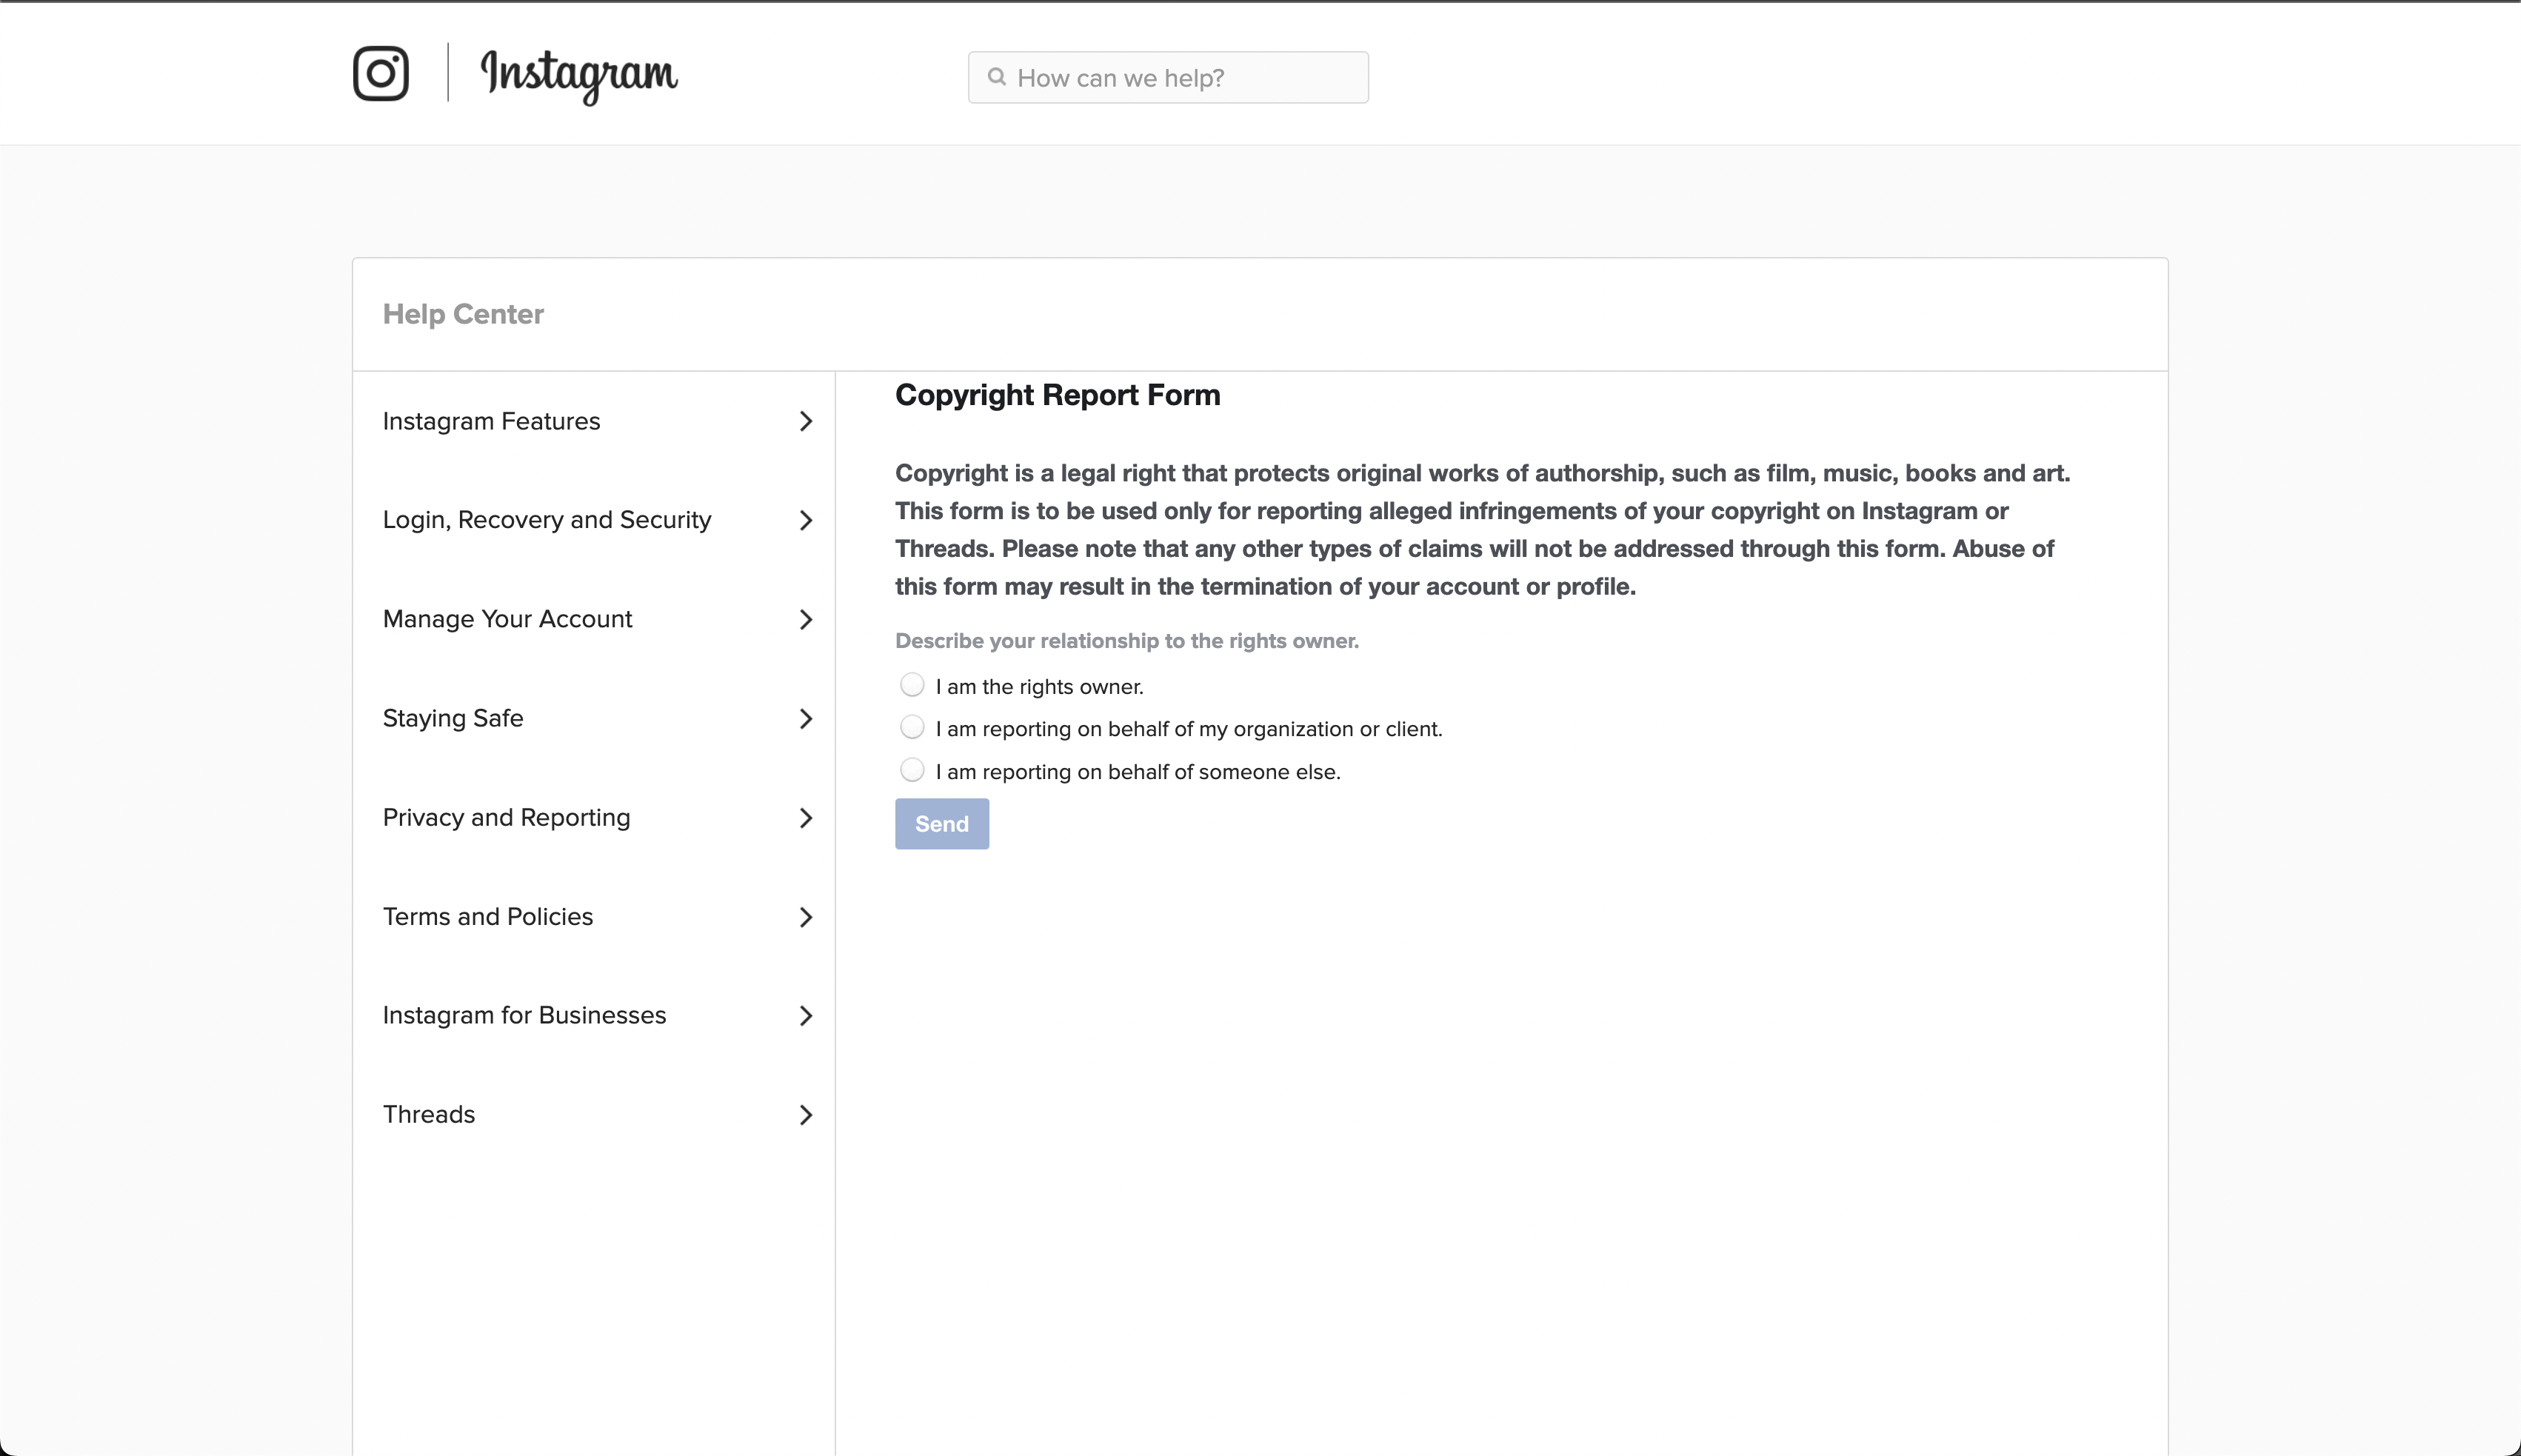Open the Staying Safe menu item
The image size is (2521, 1456).
[594, 718]
